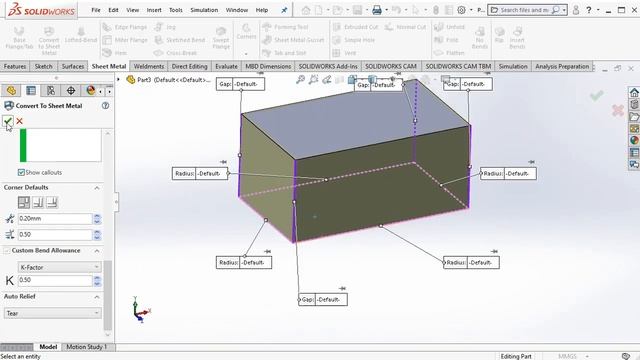The height and width of the screenshot is (360, 640).
Task: Open the FeatureManager design tree tab
Action: pyautogui.click(x=11, y=90)
